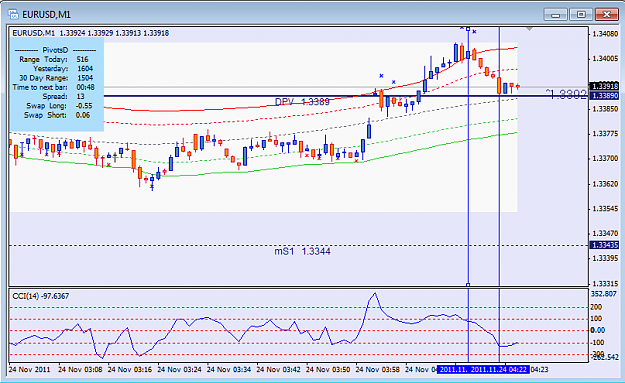Click the Yesterday range value 1604
The image size is (625, 383).
tap(85, 69)
